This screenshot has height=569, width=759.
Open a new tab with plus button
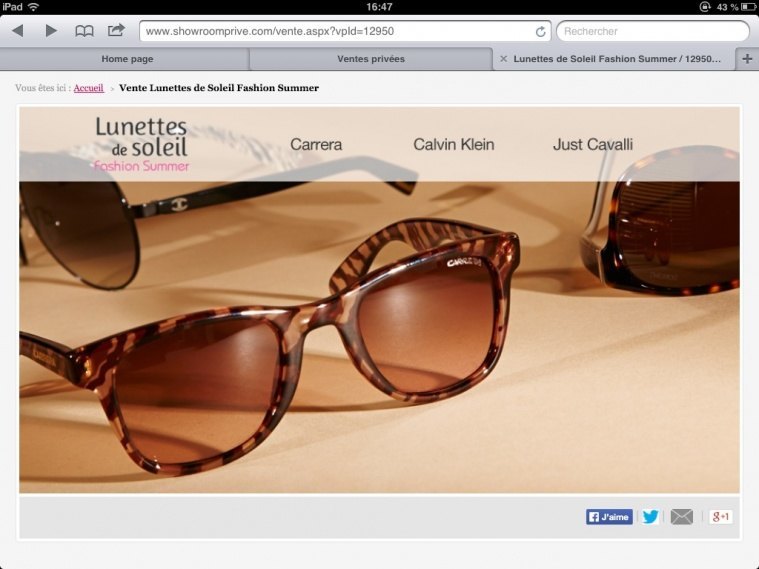[747, 59]
